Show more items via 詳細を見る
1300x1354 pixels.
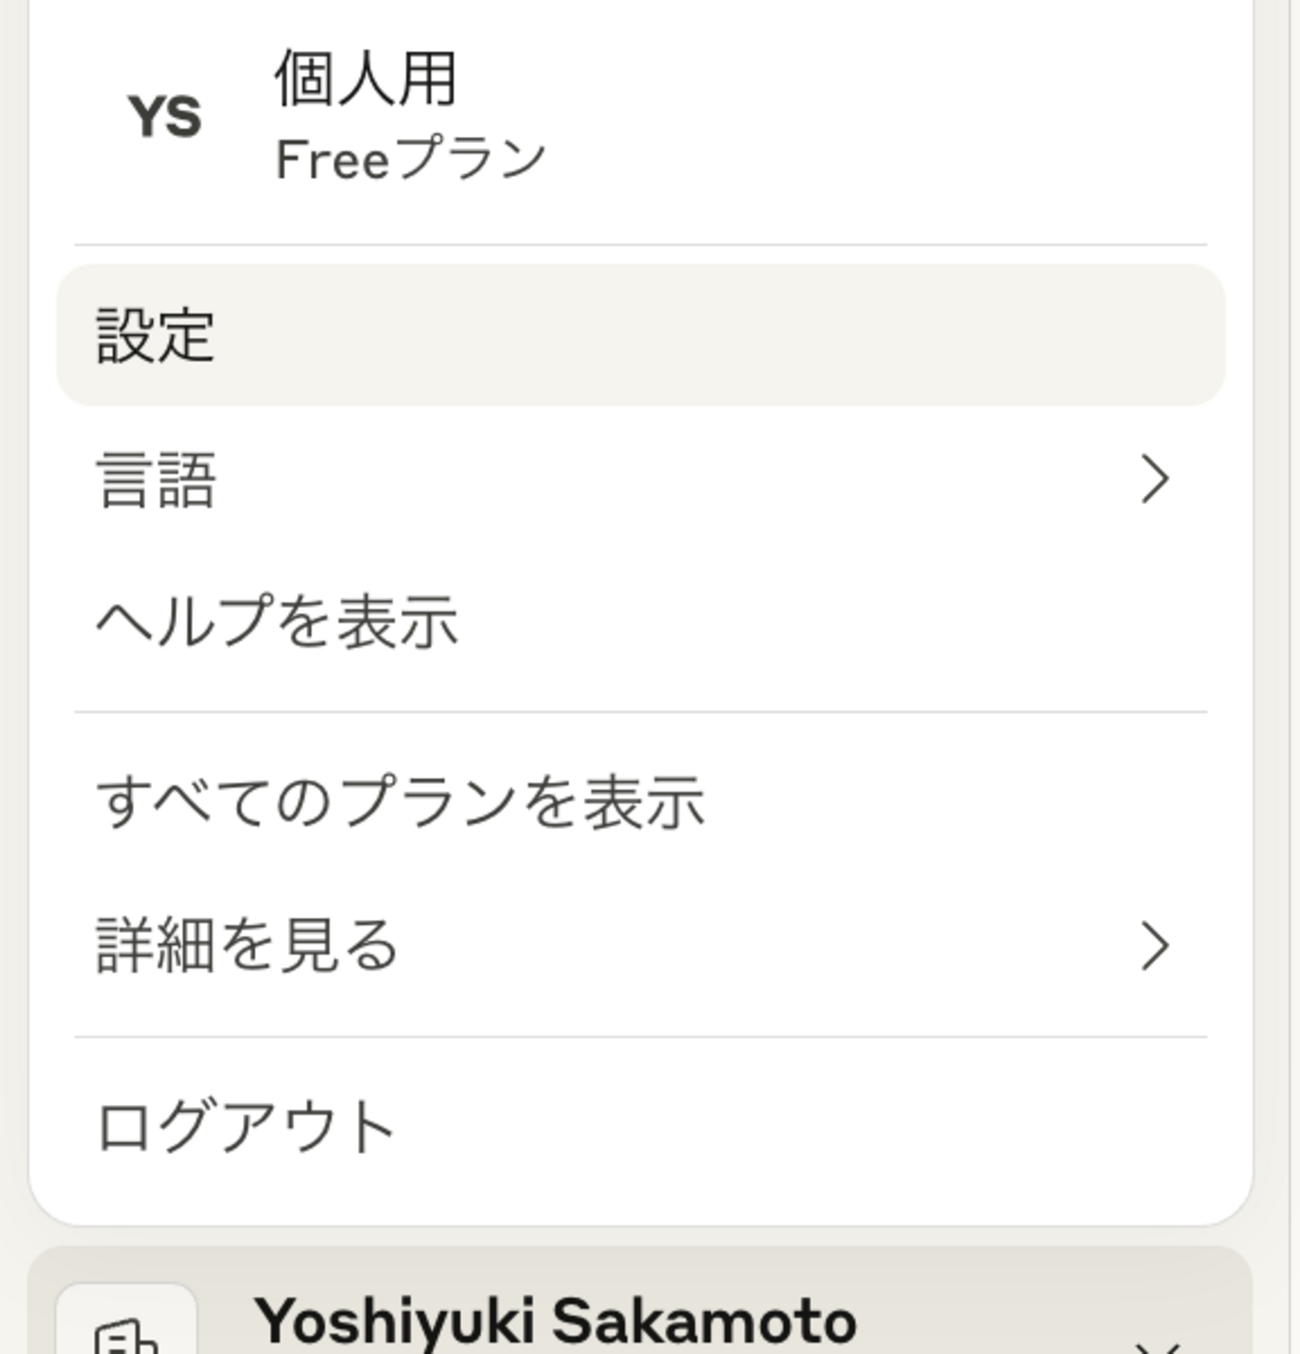point(640,946)
